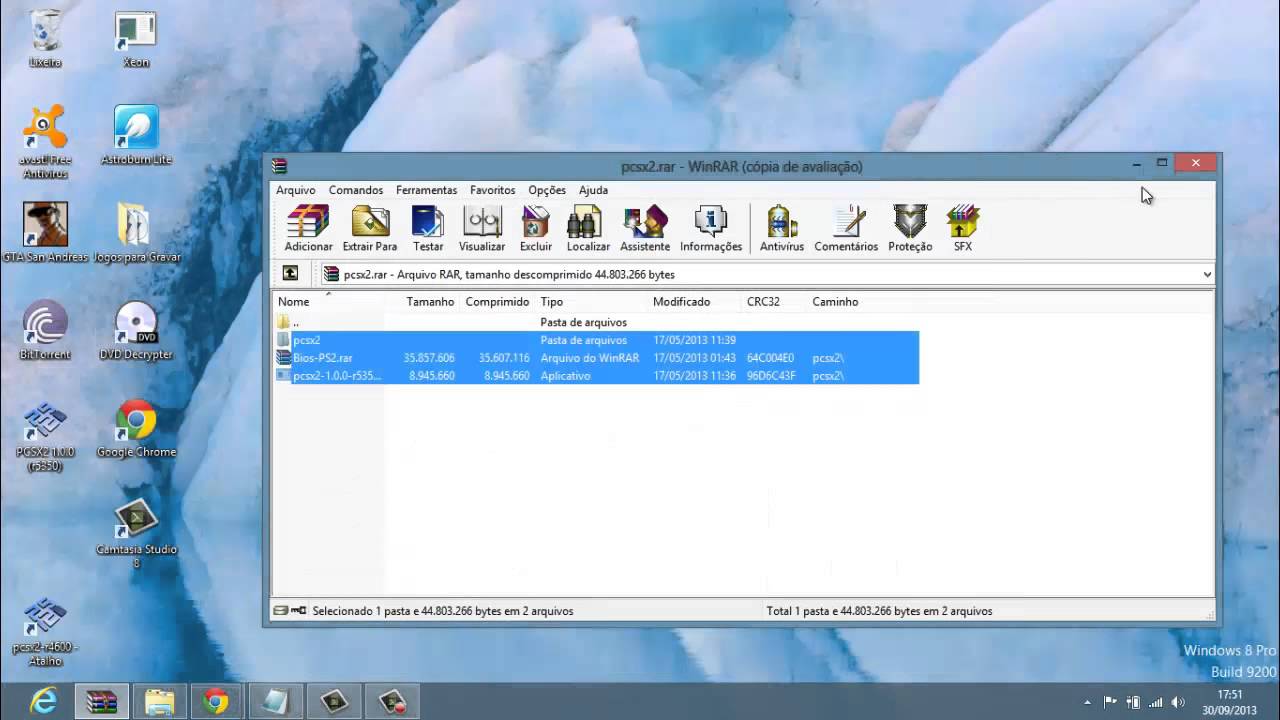Click the Extrair Para toolbar icon
Image resolution: width=1280 pixels, height=720 pixels.
370,229
